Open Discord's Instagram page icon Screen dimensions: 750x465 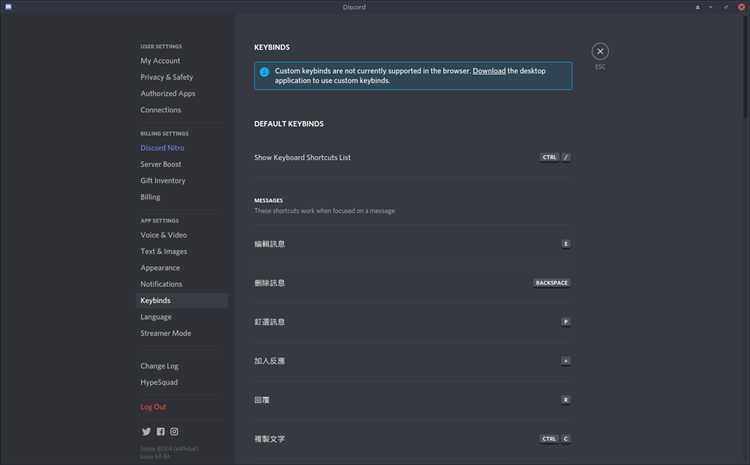click(174, 432)
